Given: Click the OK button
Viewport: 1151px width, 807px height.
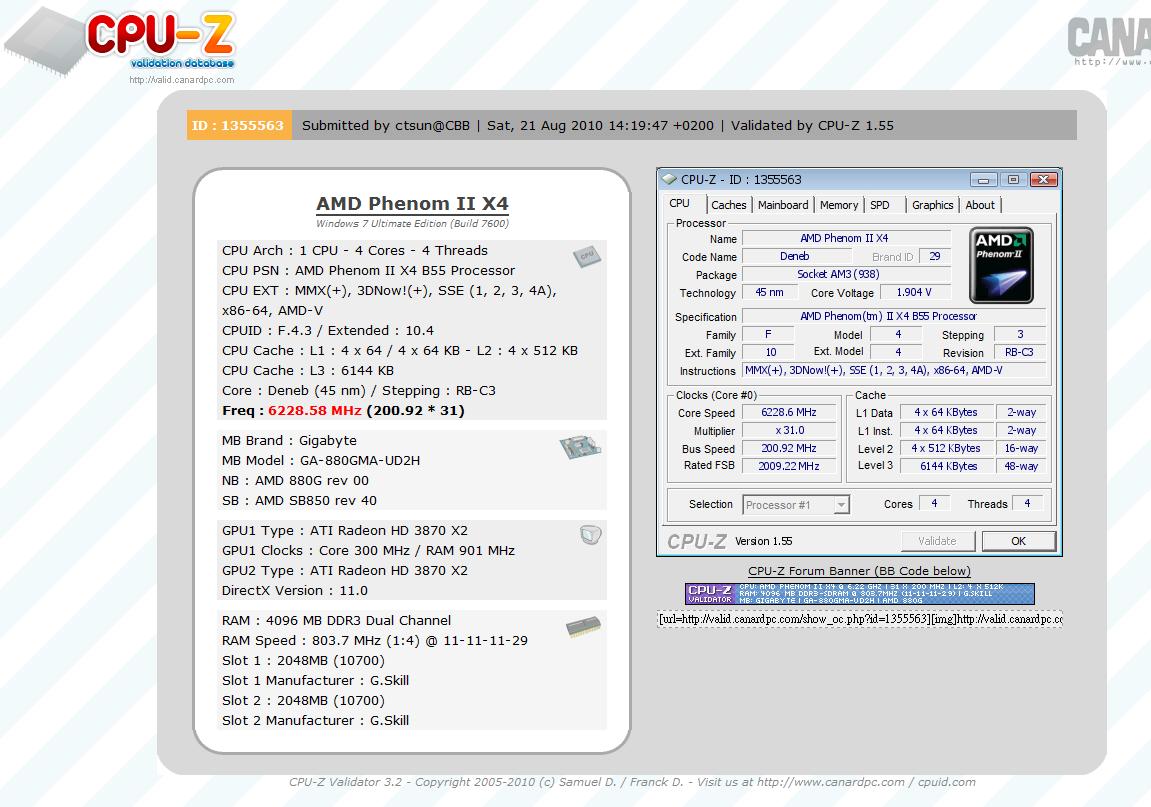Looking at the screenshot, I should pos(1018,541).
